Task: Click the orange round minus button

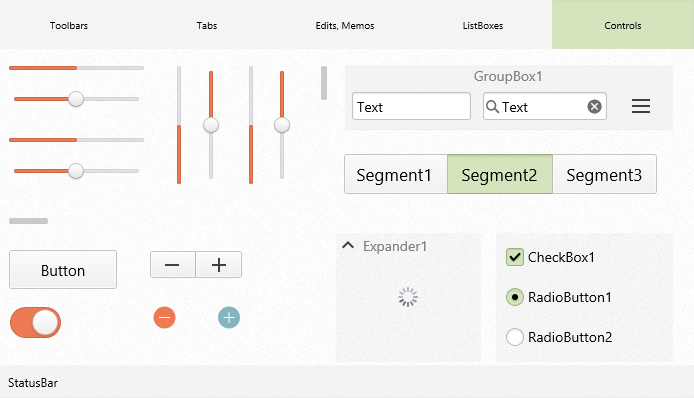Action: (165, 317)
